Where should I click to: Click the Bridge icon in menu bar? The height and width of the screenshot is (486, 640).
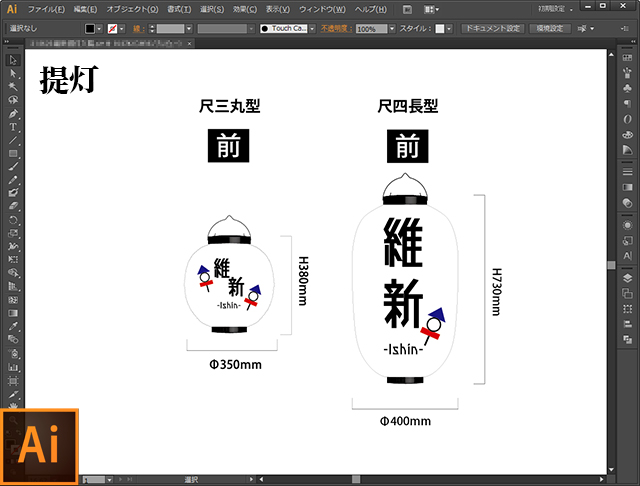[407, 9]
